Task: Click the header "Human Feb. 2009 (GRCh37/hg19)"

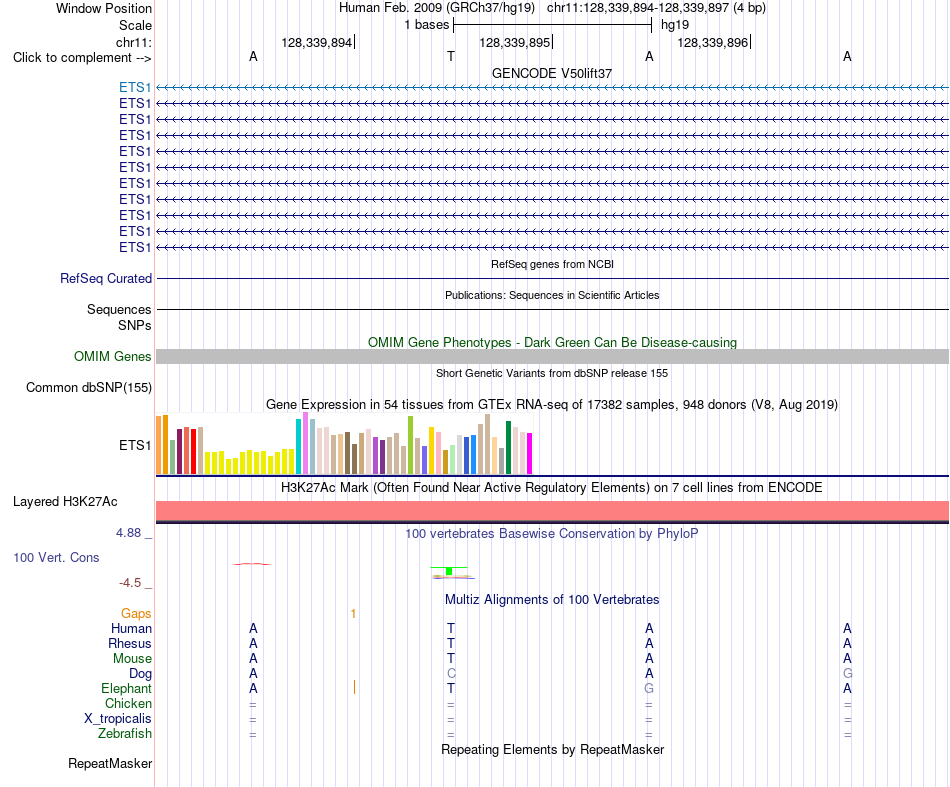Action: 437,8
